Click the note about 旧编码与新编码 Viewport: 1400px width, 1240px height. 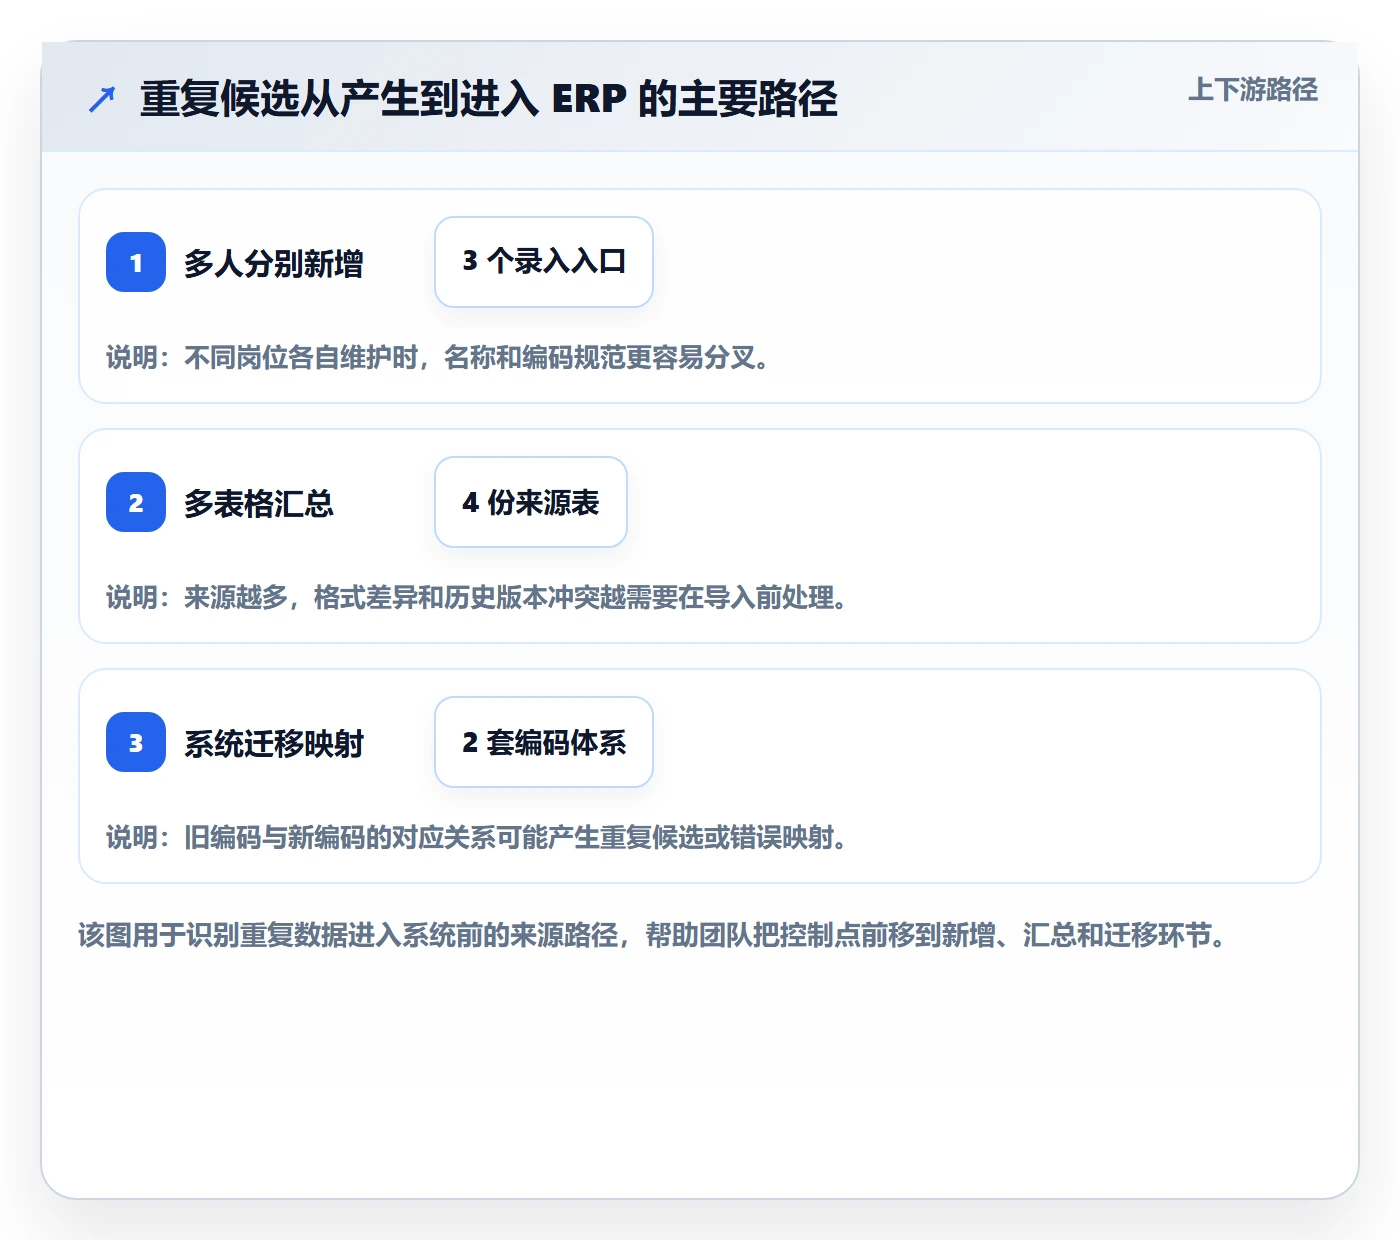(477, 837)
